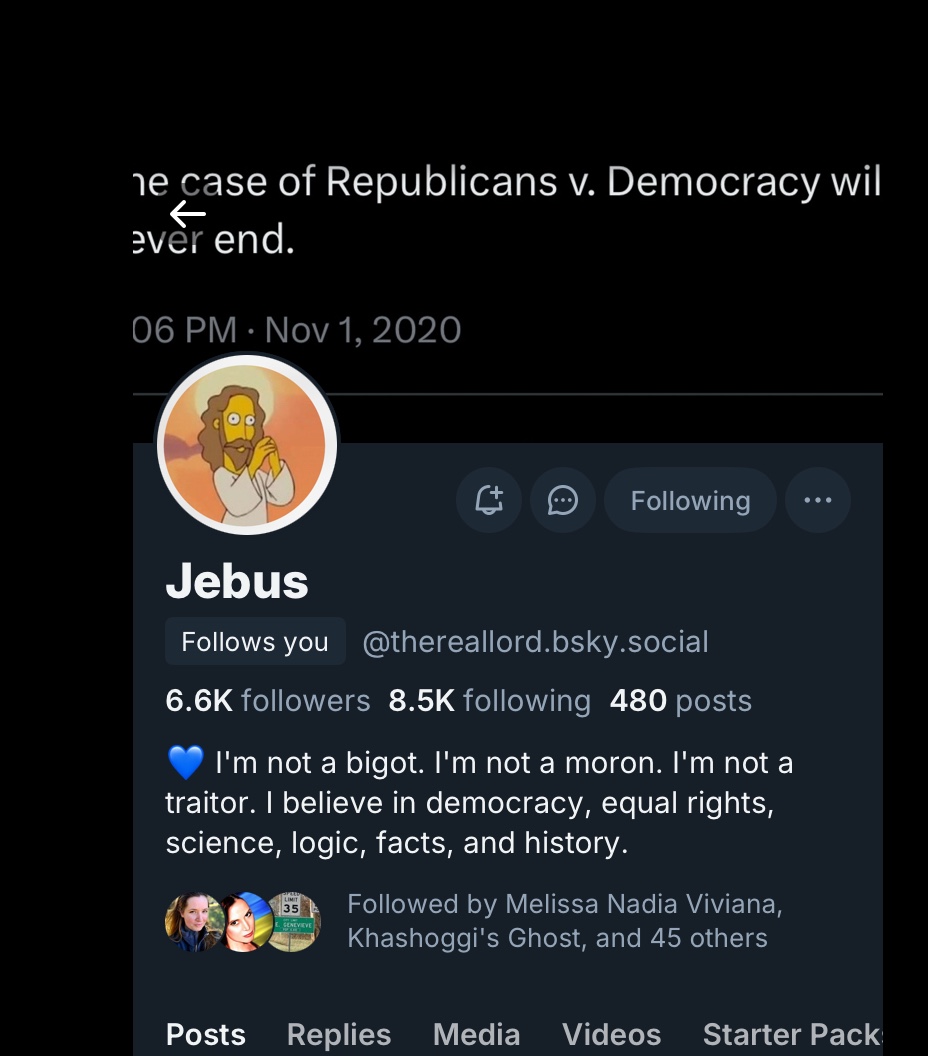The height and width of the screenshot is (1056, 928).
Task: Click the bell notification subscribe icon
Action: click(489, 500)
